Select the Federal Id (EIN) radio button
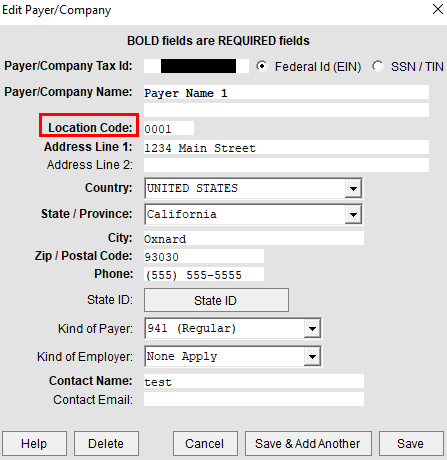 262,66
